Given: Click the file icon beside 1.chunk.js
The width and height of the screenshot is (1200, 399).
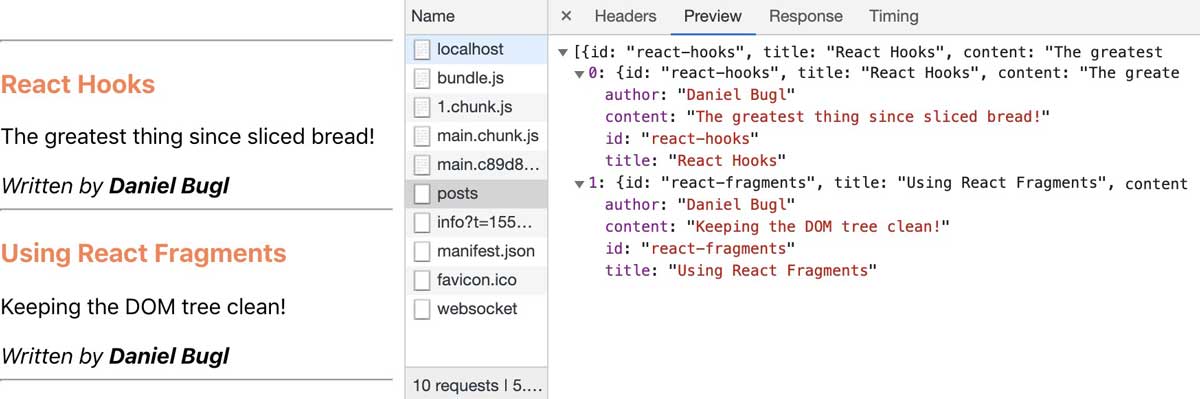Looking at the screenshot, I should pos(422,107).
